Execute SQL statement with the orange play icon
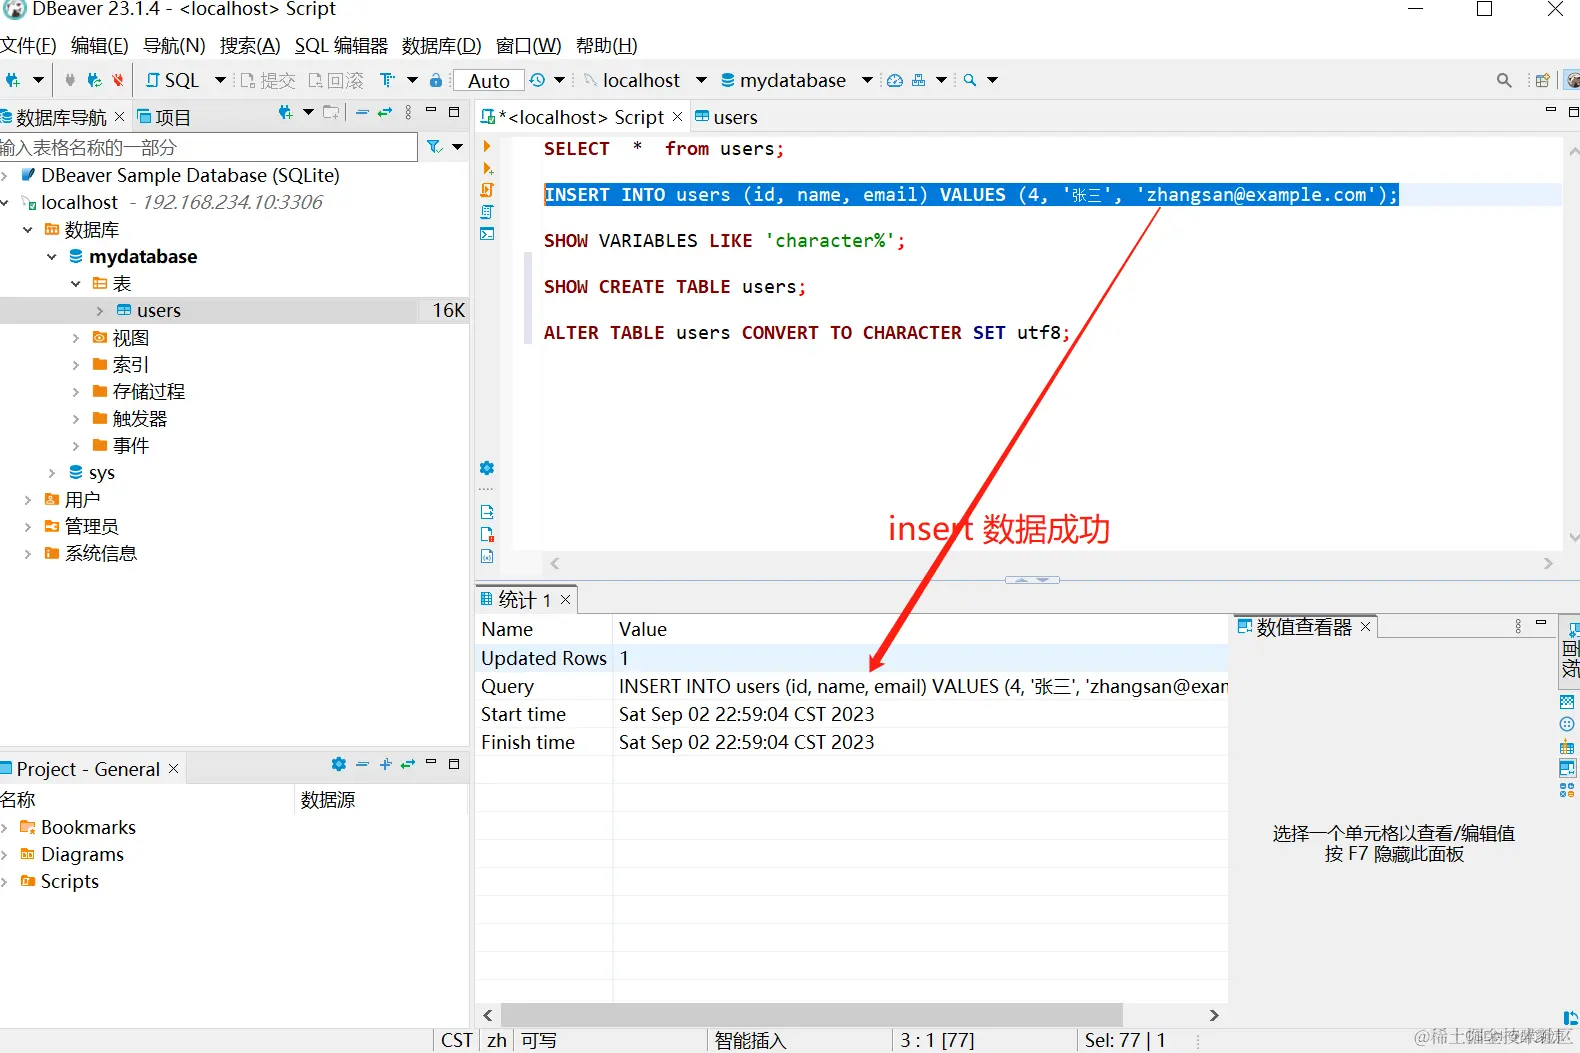Image resolution: width=1580 pixels, height=1053 pixels. click(487, 147)
